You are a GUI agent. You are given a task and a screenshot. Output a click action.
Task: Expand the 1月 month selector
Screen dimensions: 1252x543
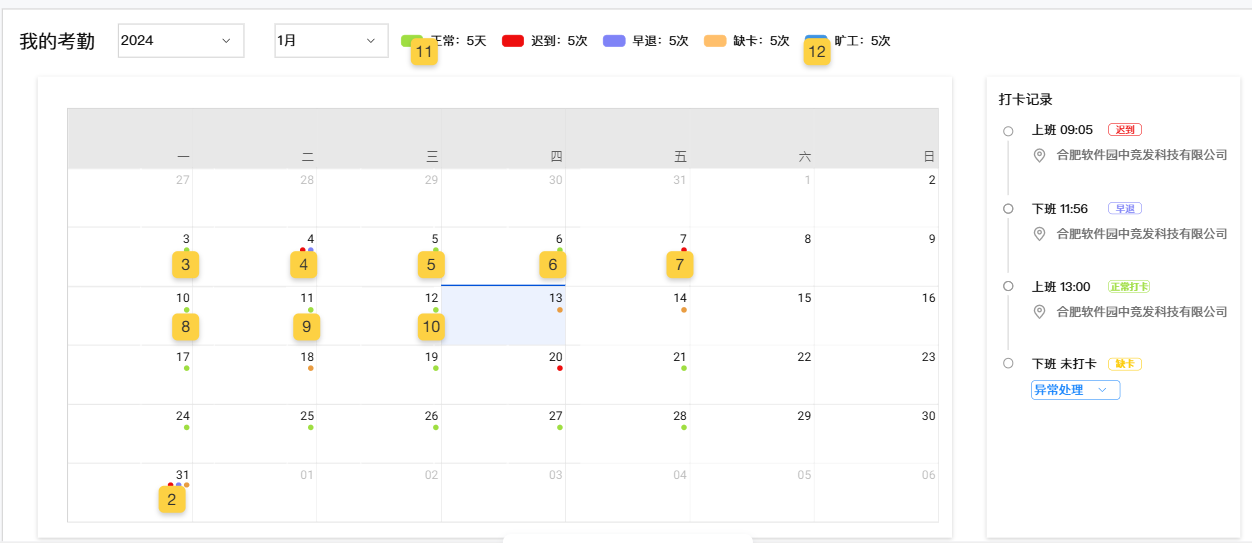[331, 41]
